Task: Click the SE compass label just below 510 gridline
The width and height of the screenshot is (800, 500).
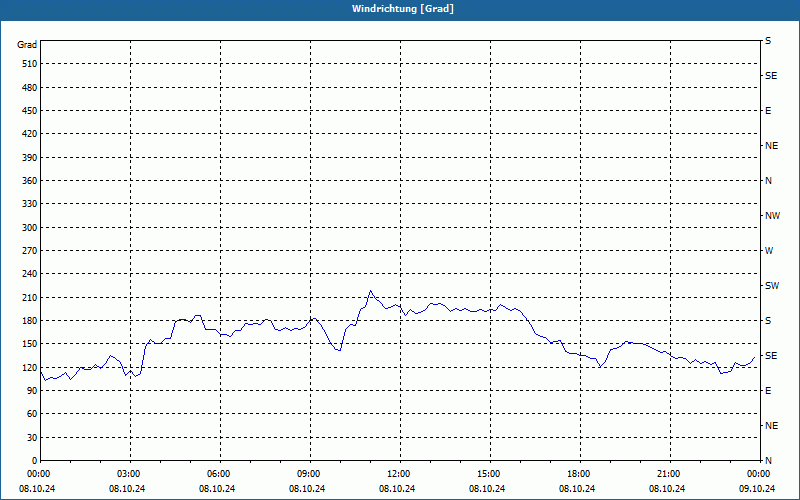Action: (771, 76)
